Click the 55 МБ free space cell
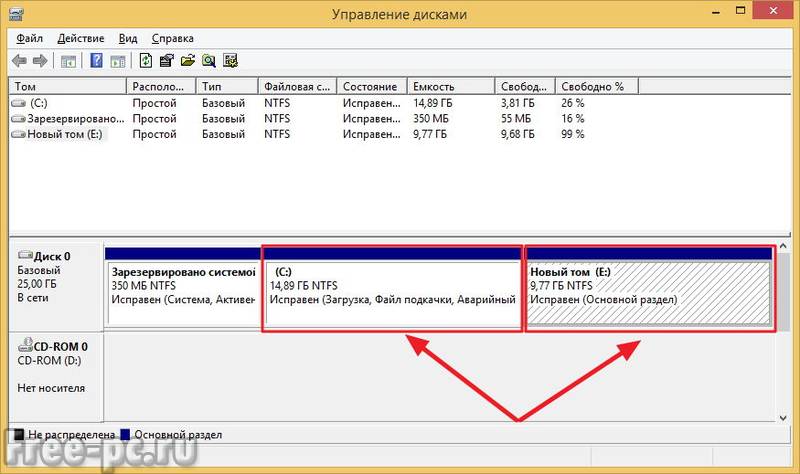The height and width of the screenshot is (474, 800). point(515,119)
